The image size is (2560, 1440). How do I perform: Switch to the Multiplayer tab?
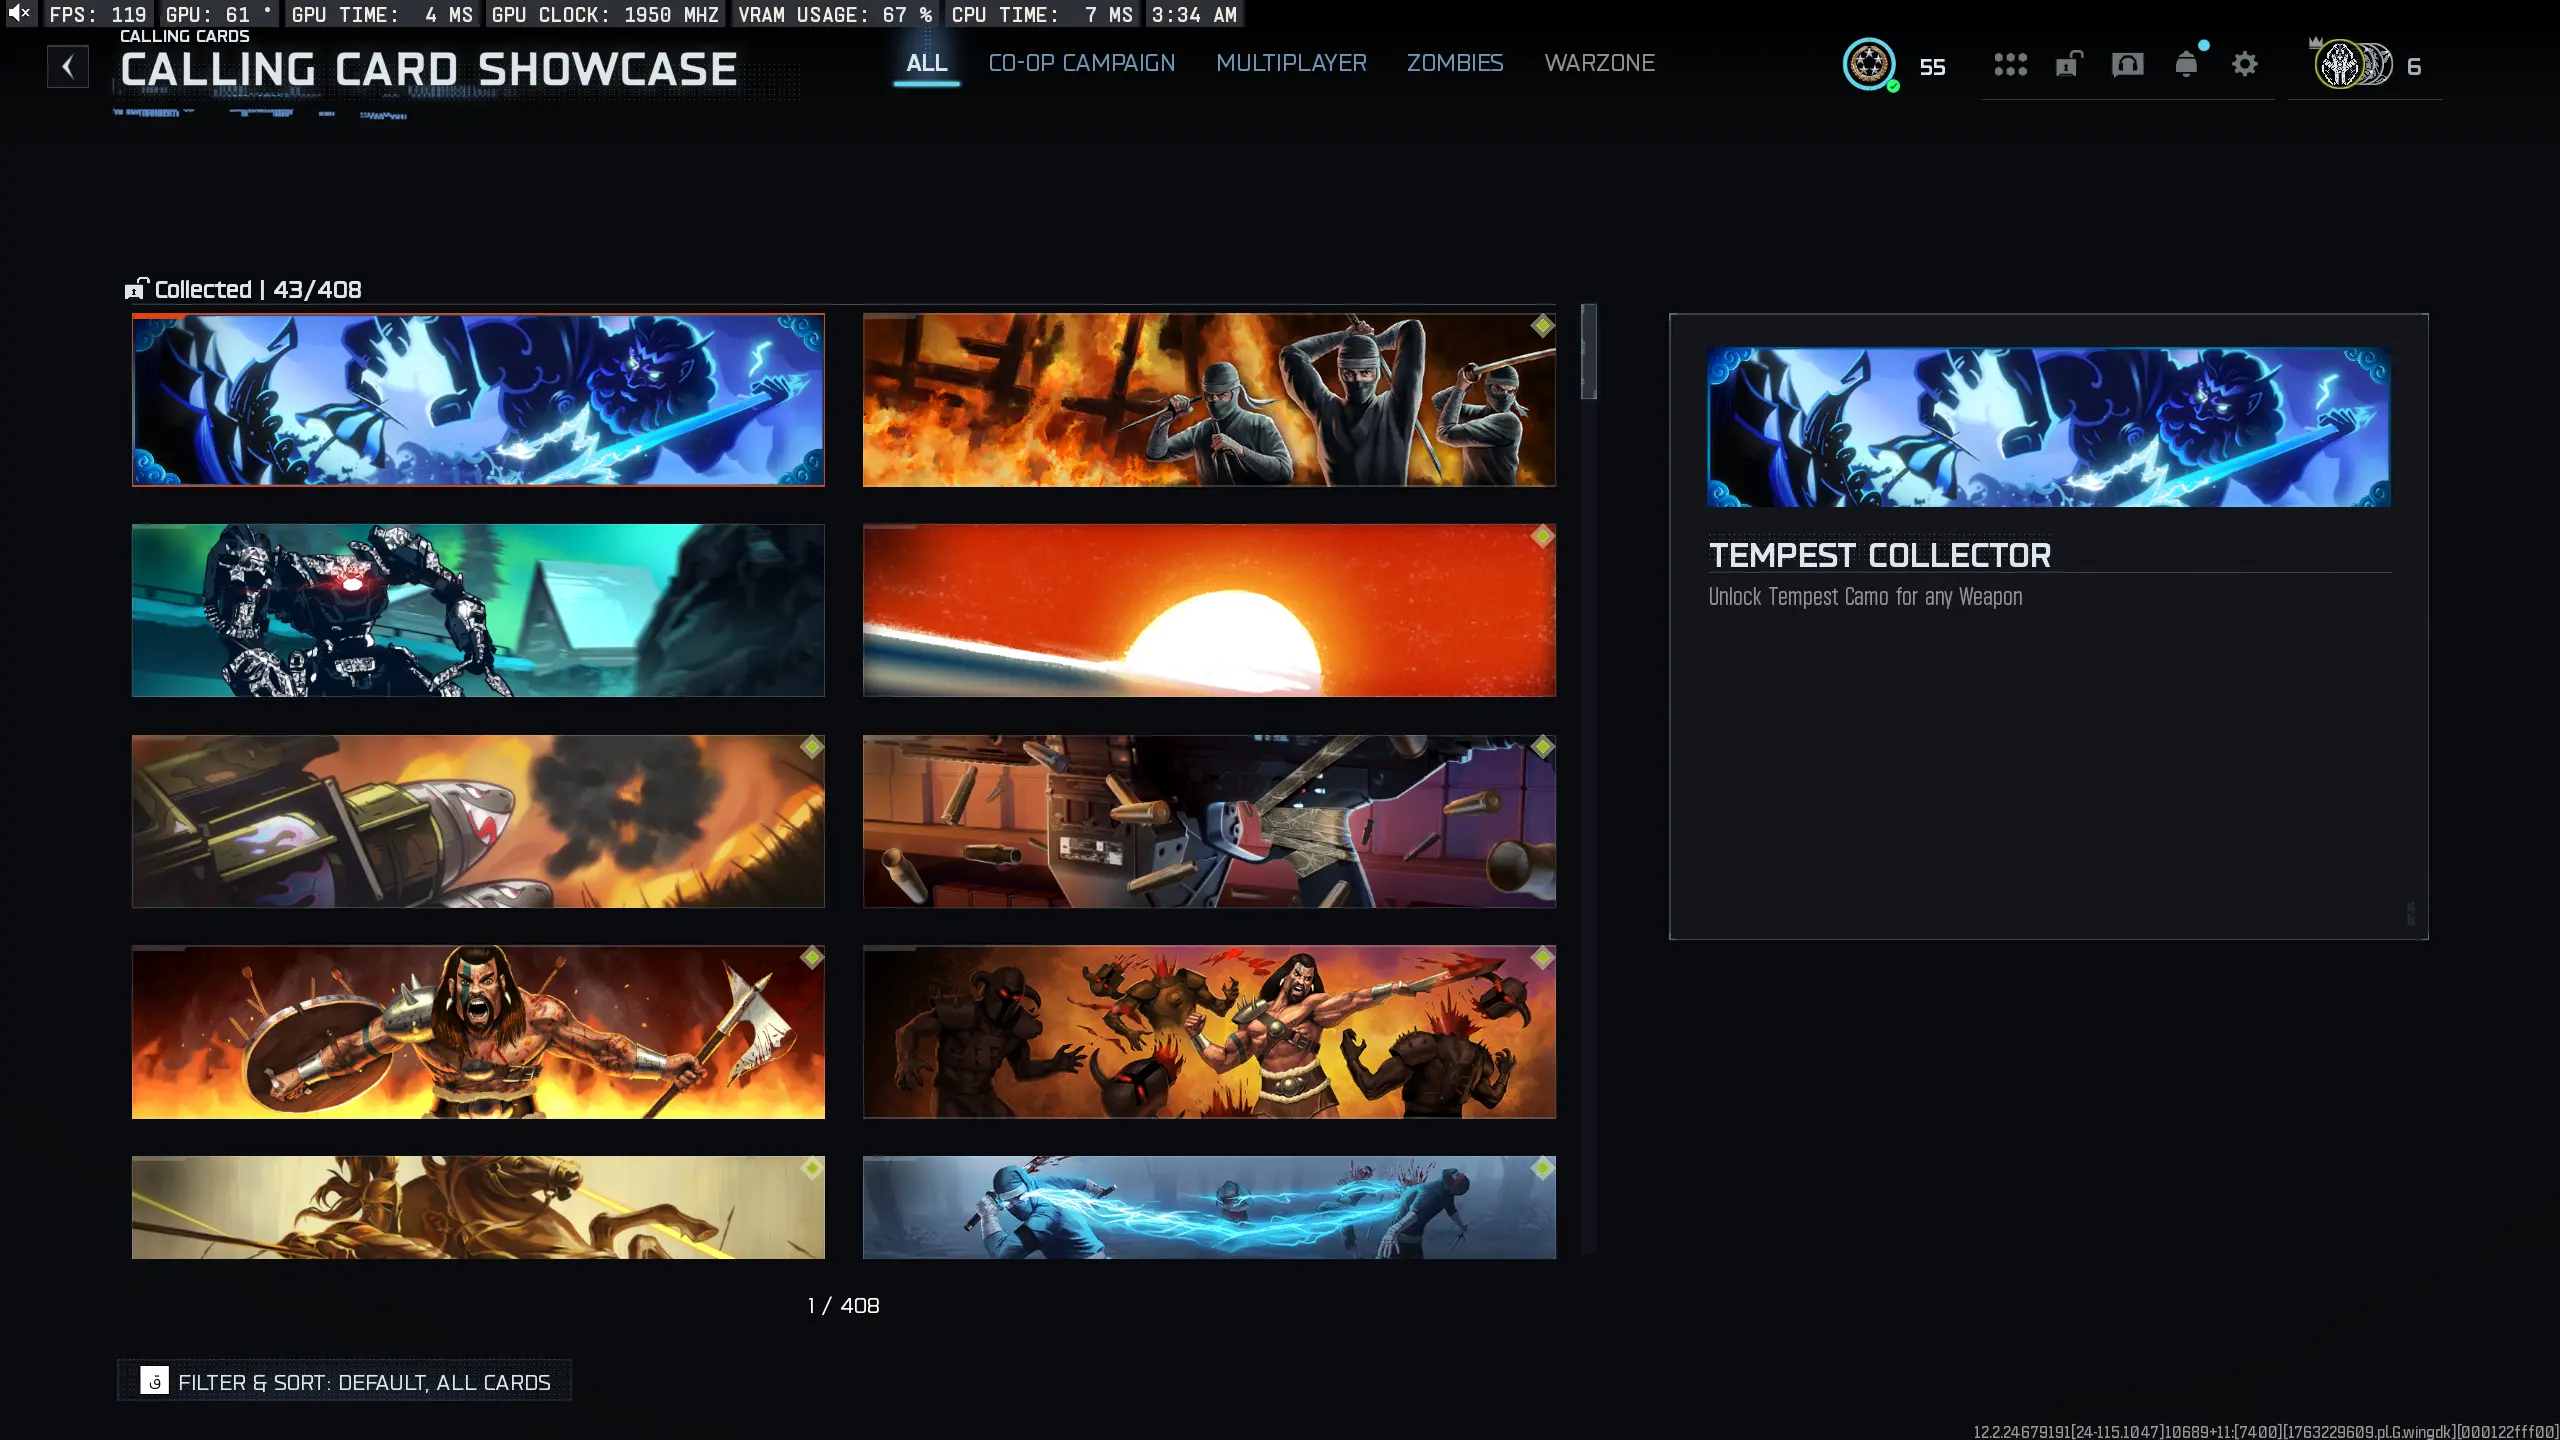(1290, 63)
